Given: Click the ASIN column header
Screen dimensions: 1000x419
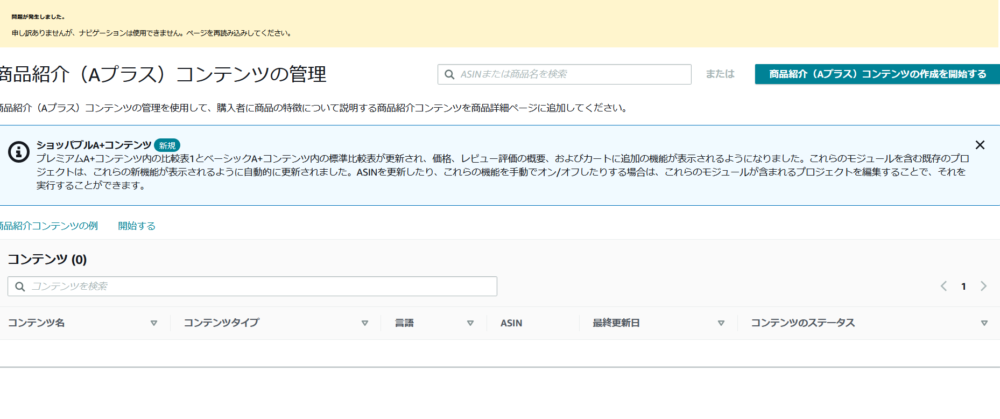Looking at the screenshot, I should point(511,323).
